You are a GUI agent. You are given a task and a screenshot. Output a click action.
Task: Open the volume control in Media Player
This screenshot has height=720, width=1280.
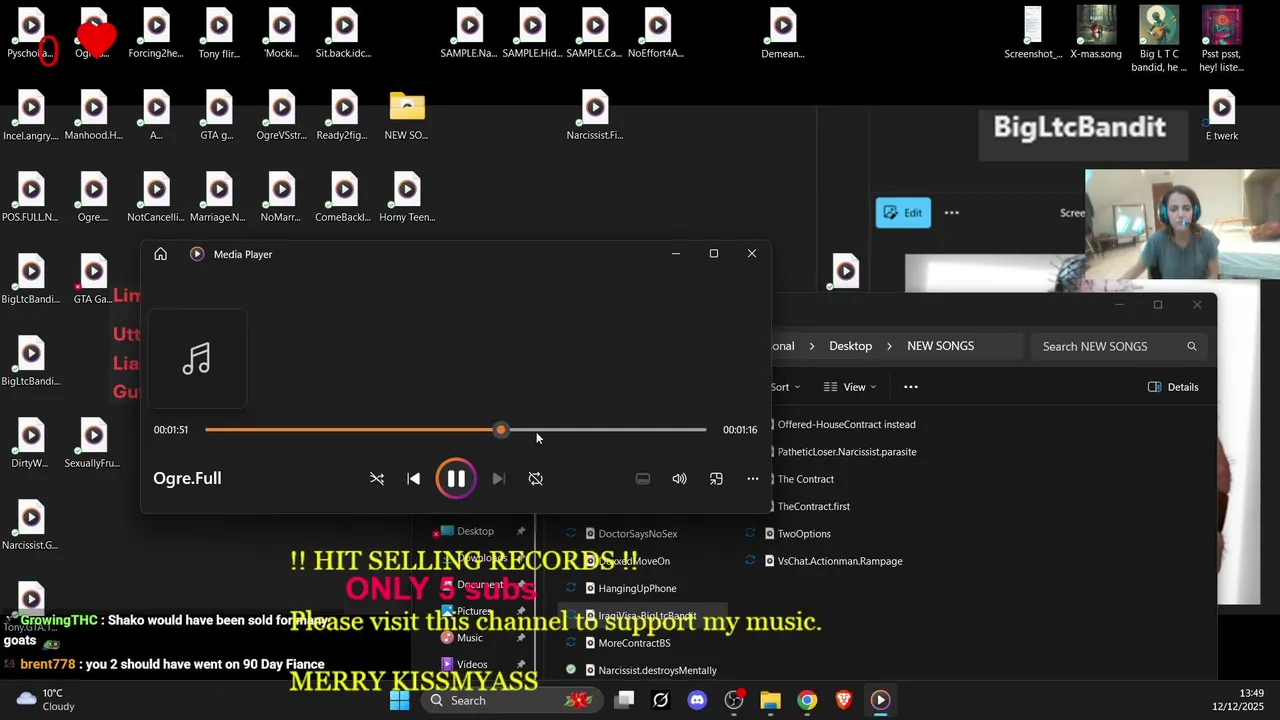(x=679, y=479)
